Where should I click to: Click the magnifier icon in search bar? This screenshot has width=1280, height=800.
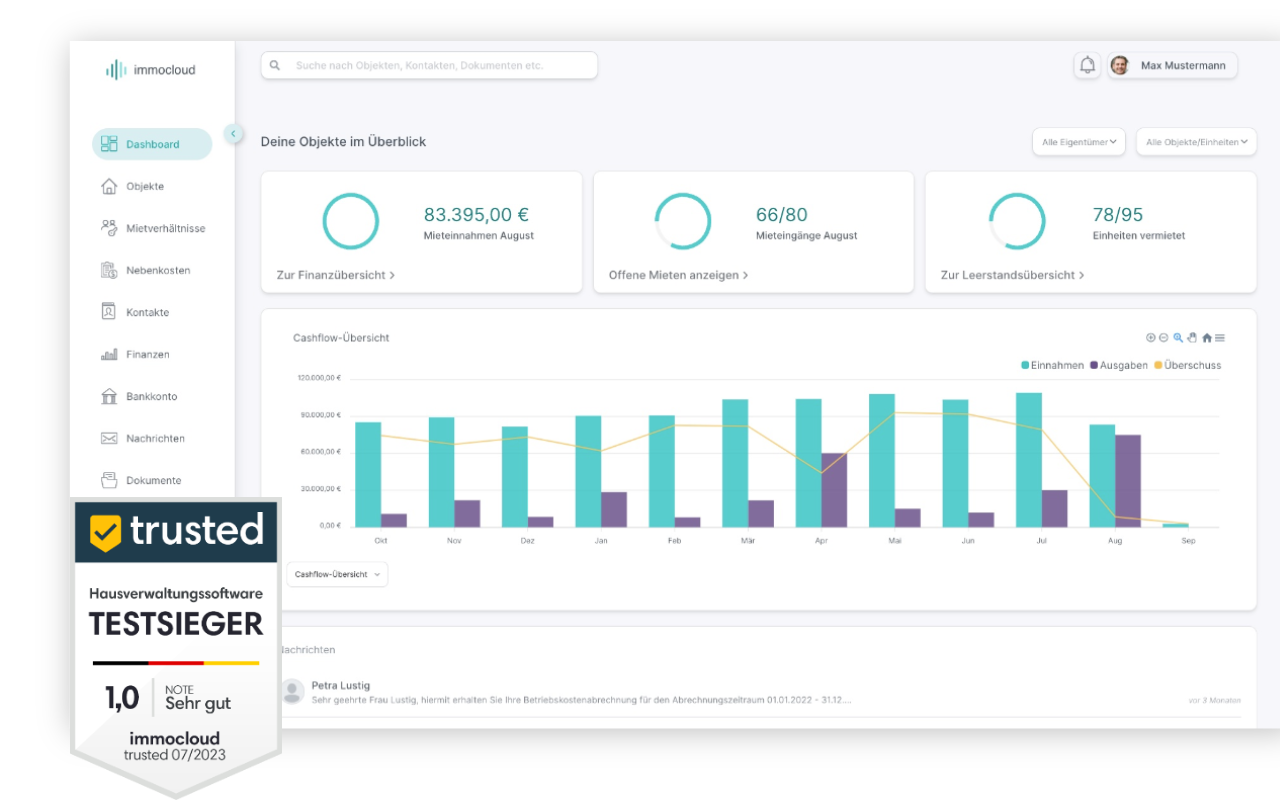coord(275,65)
